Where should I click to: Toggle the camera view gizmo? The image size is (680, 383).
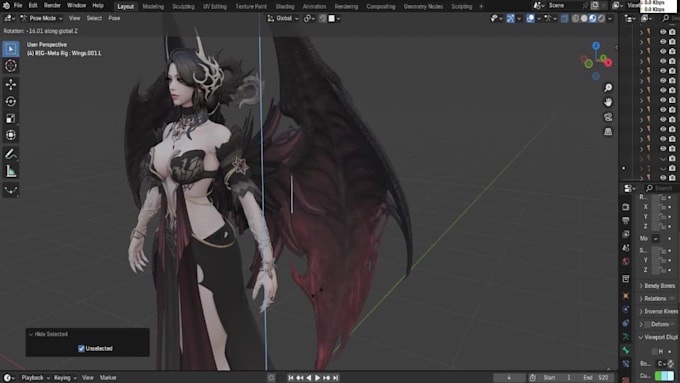[x=608, y=117]
